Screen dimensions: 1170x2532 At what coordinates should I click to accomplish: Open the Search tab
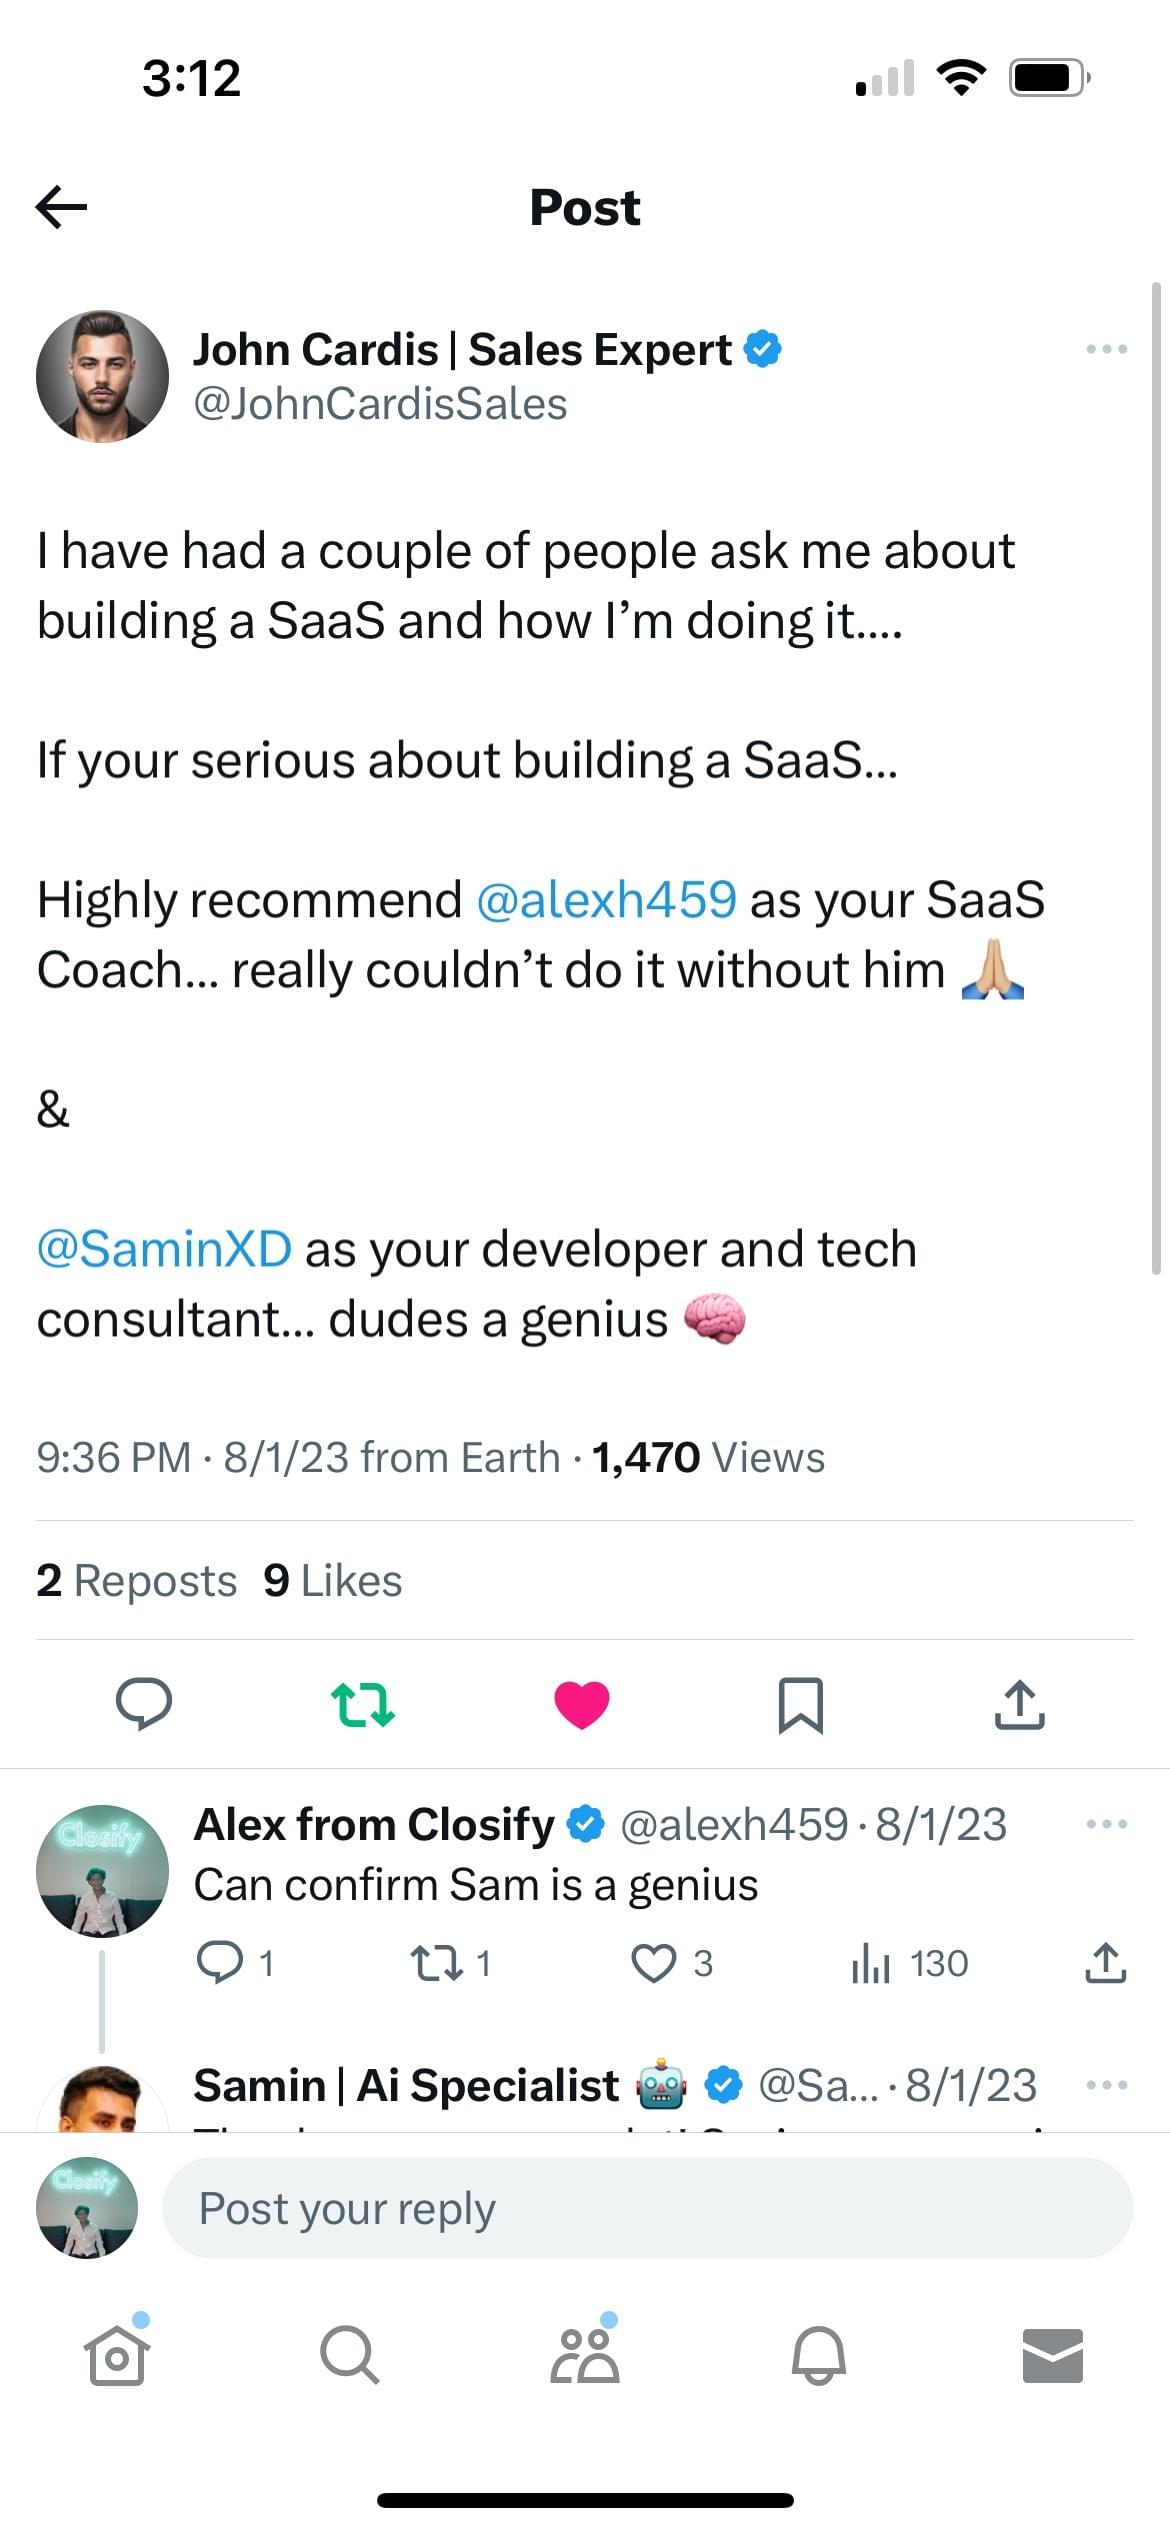point(350,2356)
